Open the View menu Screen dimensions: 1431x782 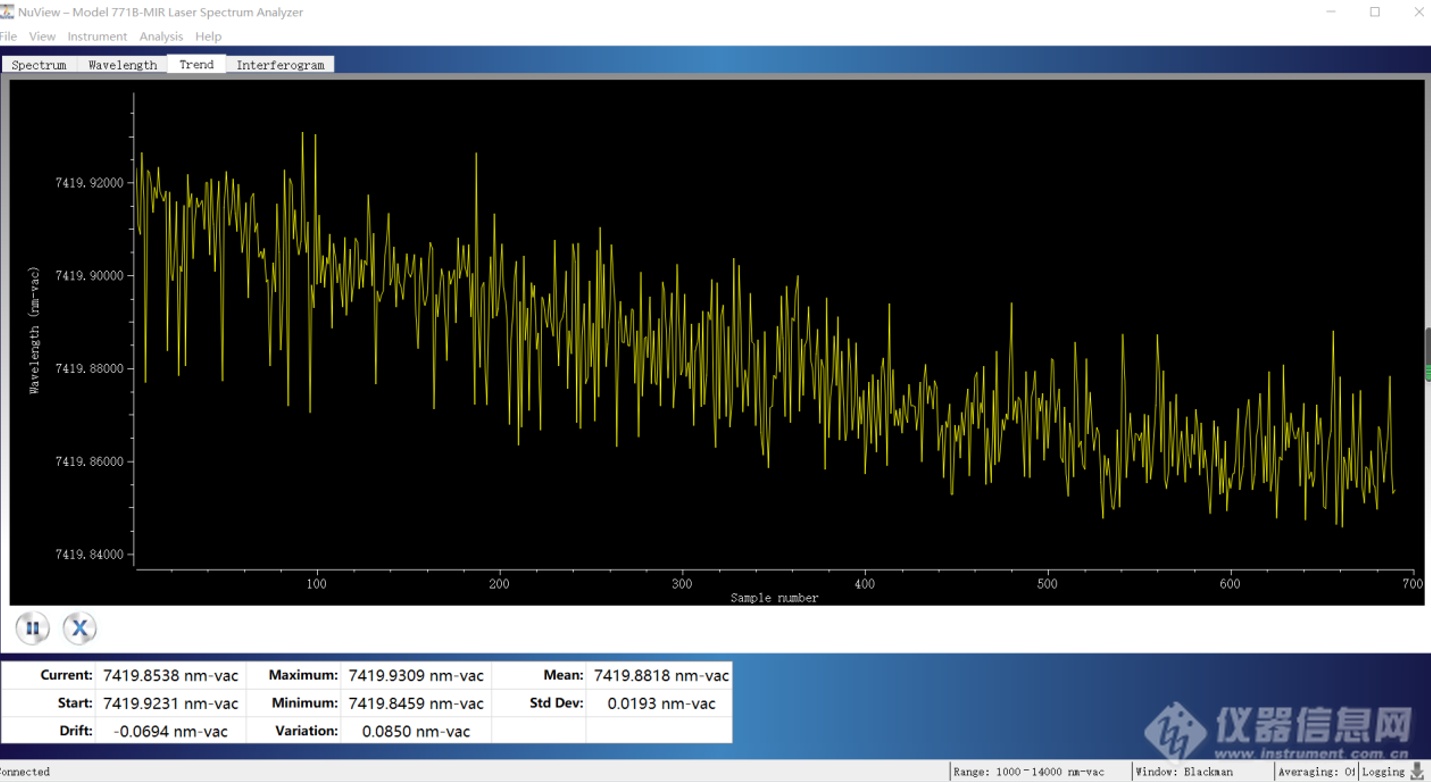(x=42, y=36)
